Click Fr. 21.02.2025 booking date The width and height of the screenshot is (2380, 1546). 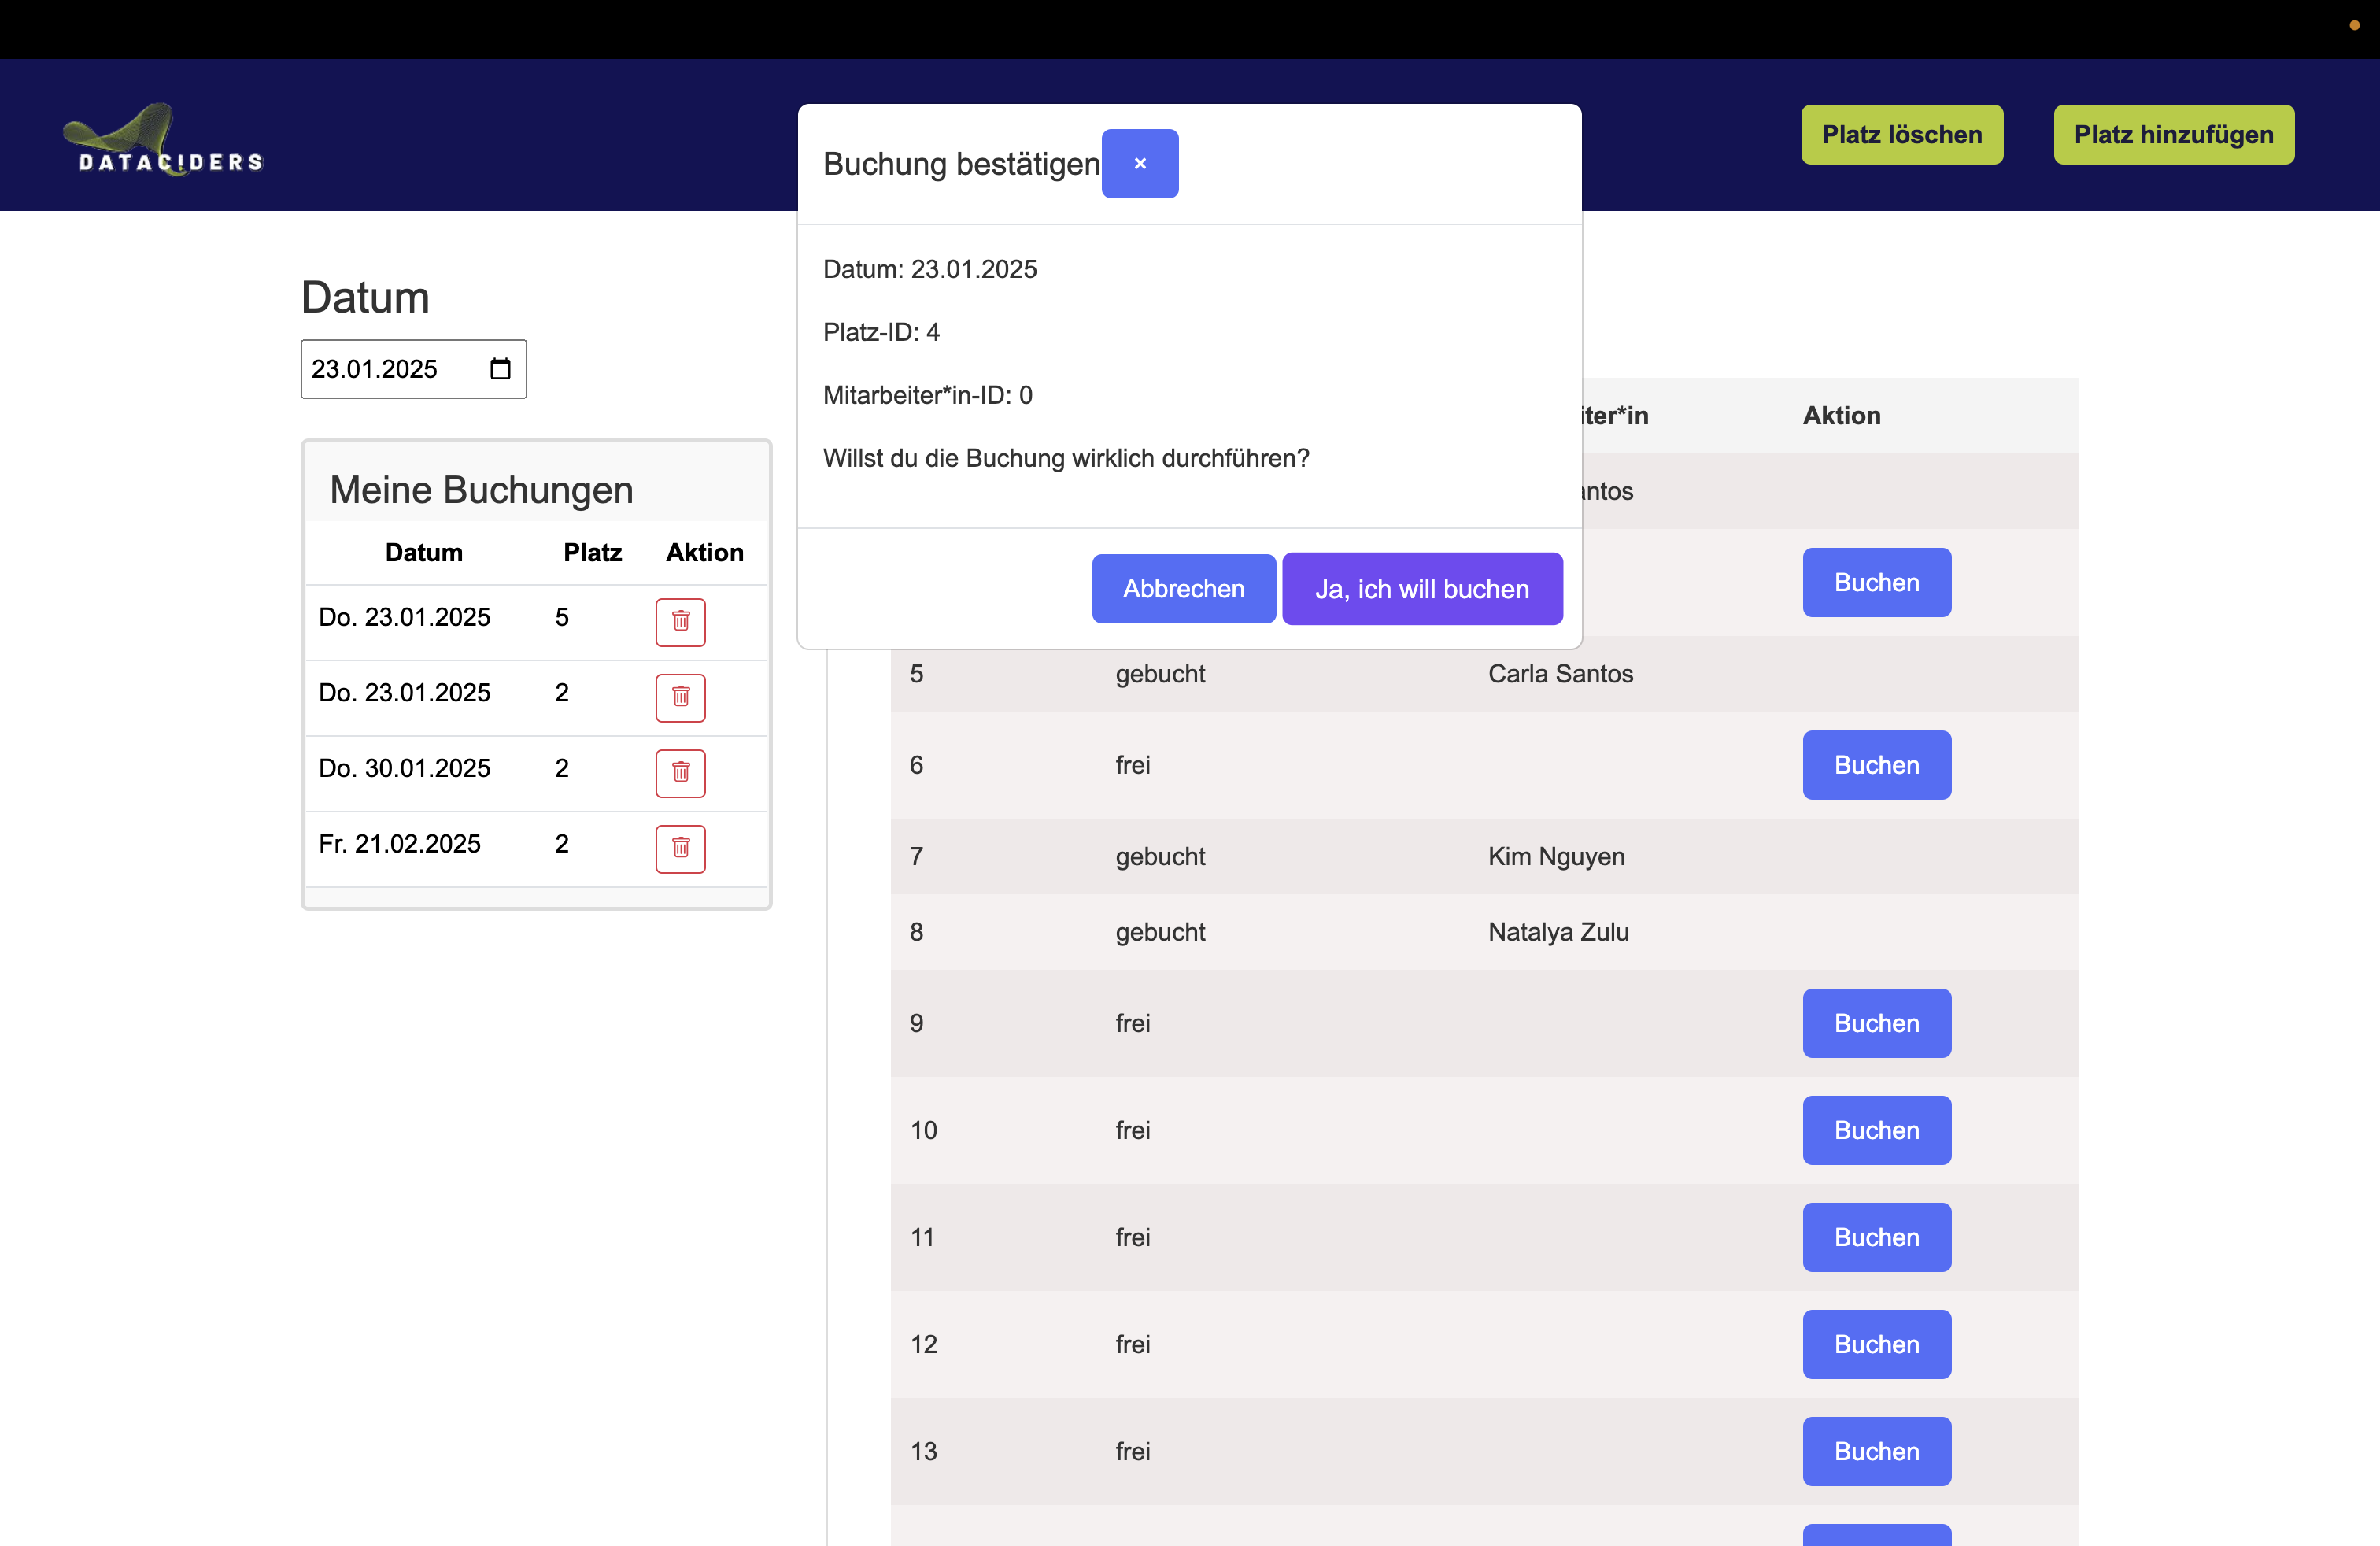(x=399, y=844)
